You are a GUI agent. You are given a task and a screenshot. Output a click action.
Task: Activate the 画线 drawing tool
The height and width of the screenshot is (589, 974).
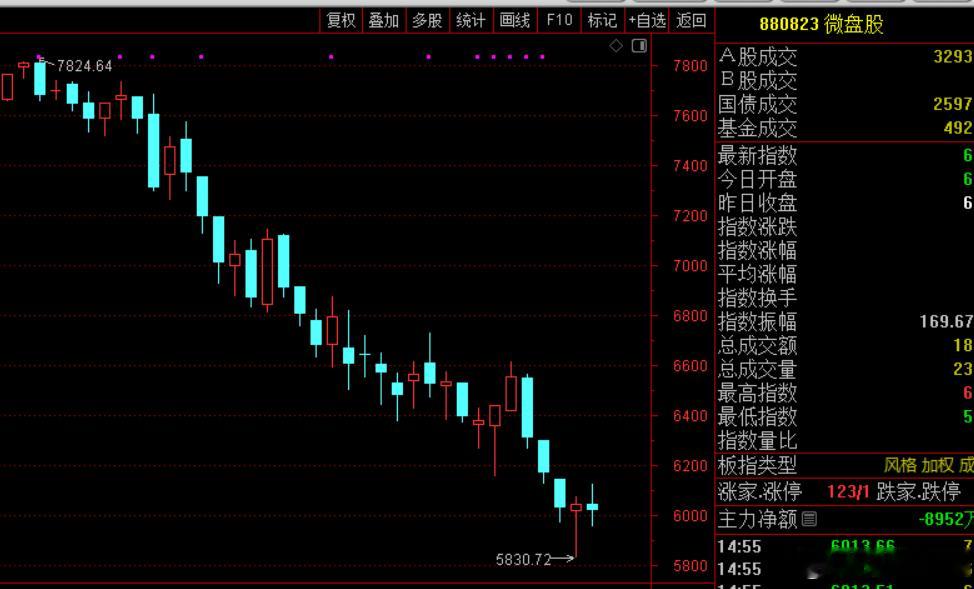(x=514, y=21)
